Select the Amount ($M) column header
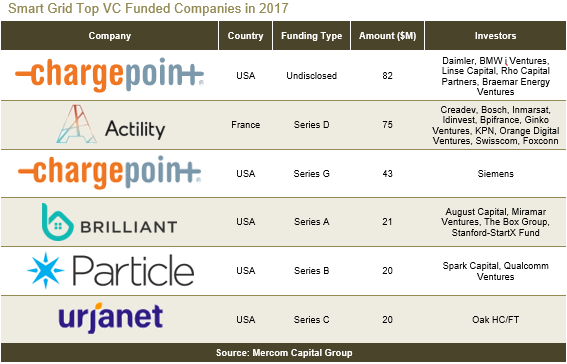The width and height of the screenshot is (567, 364). (x=387, y=36)
